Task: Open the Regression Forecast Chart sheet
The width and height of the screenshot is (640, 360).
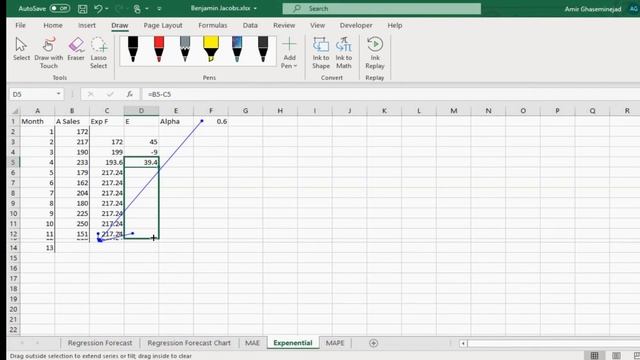Action: pos(189,343)
